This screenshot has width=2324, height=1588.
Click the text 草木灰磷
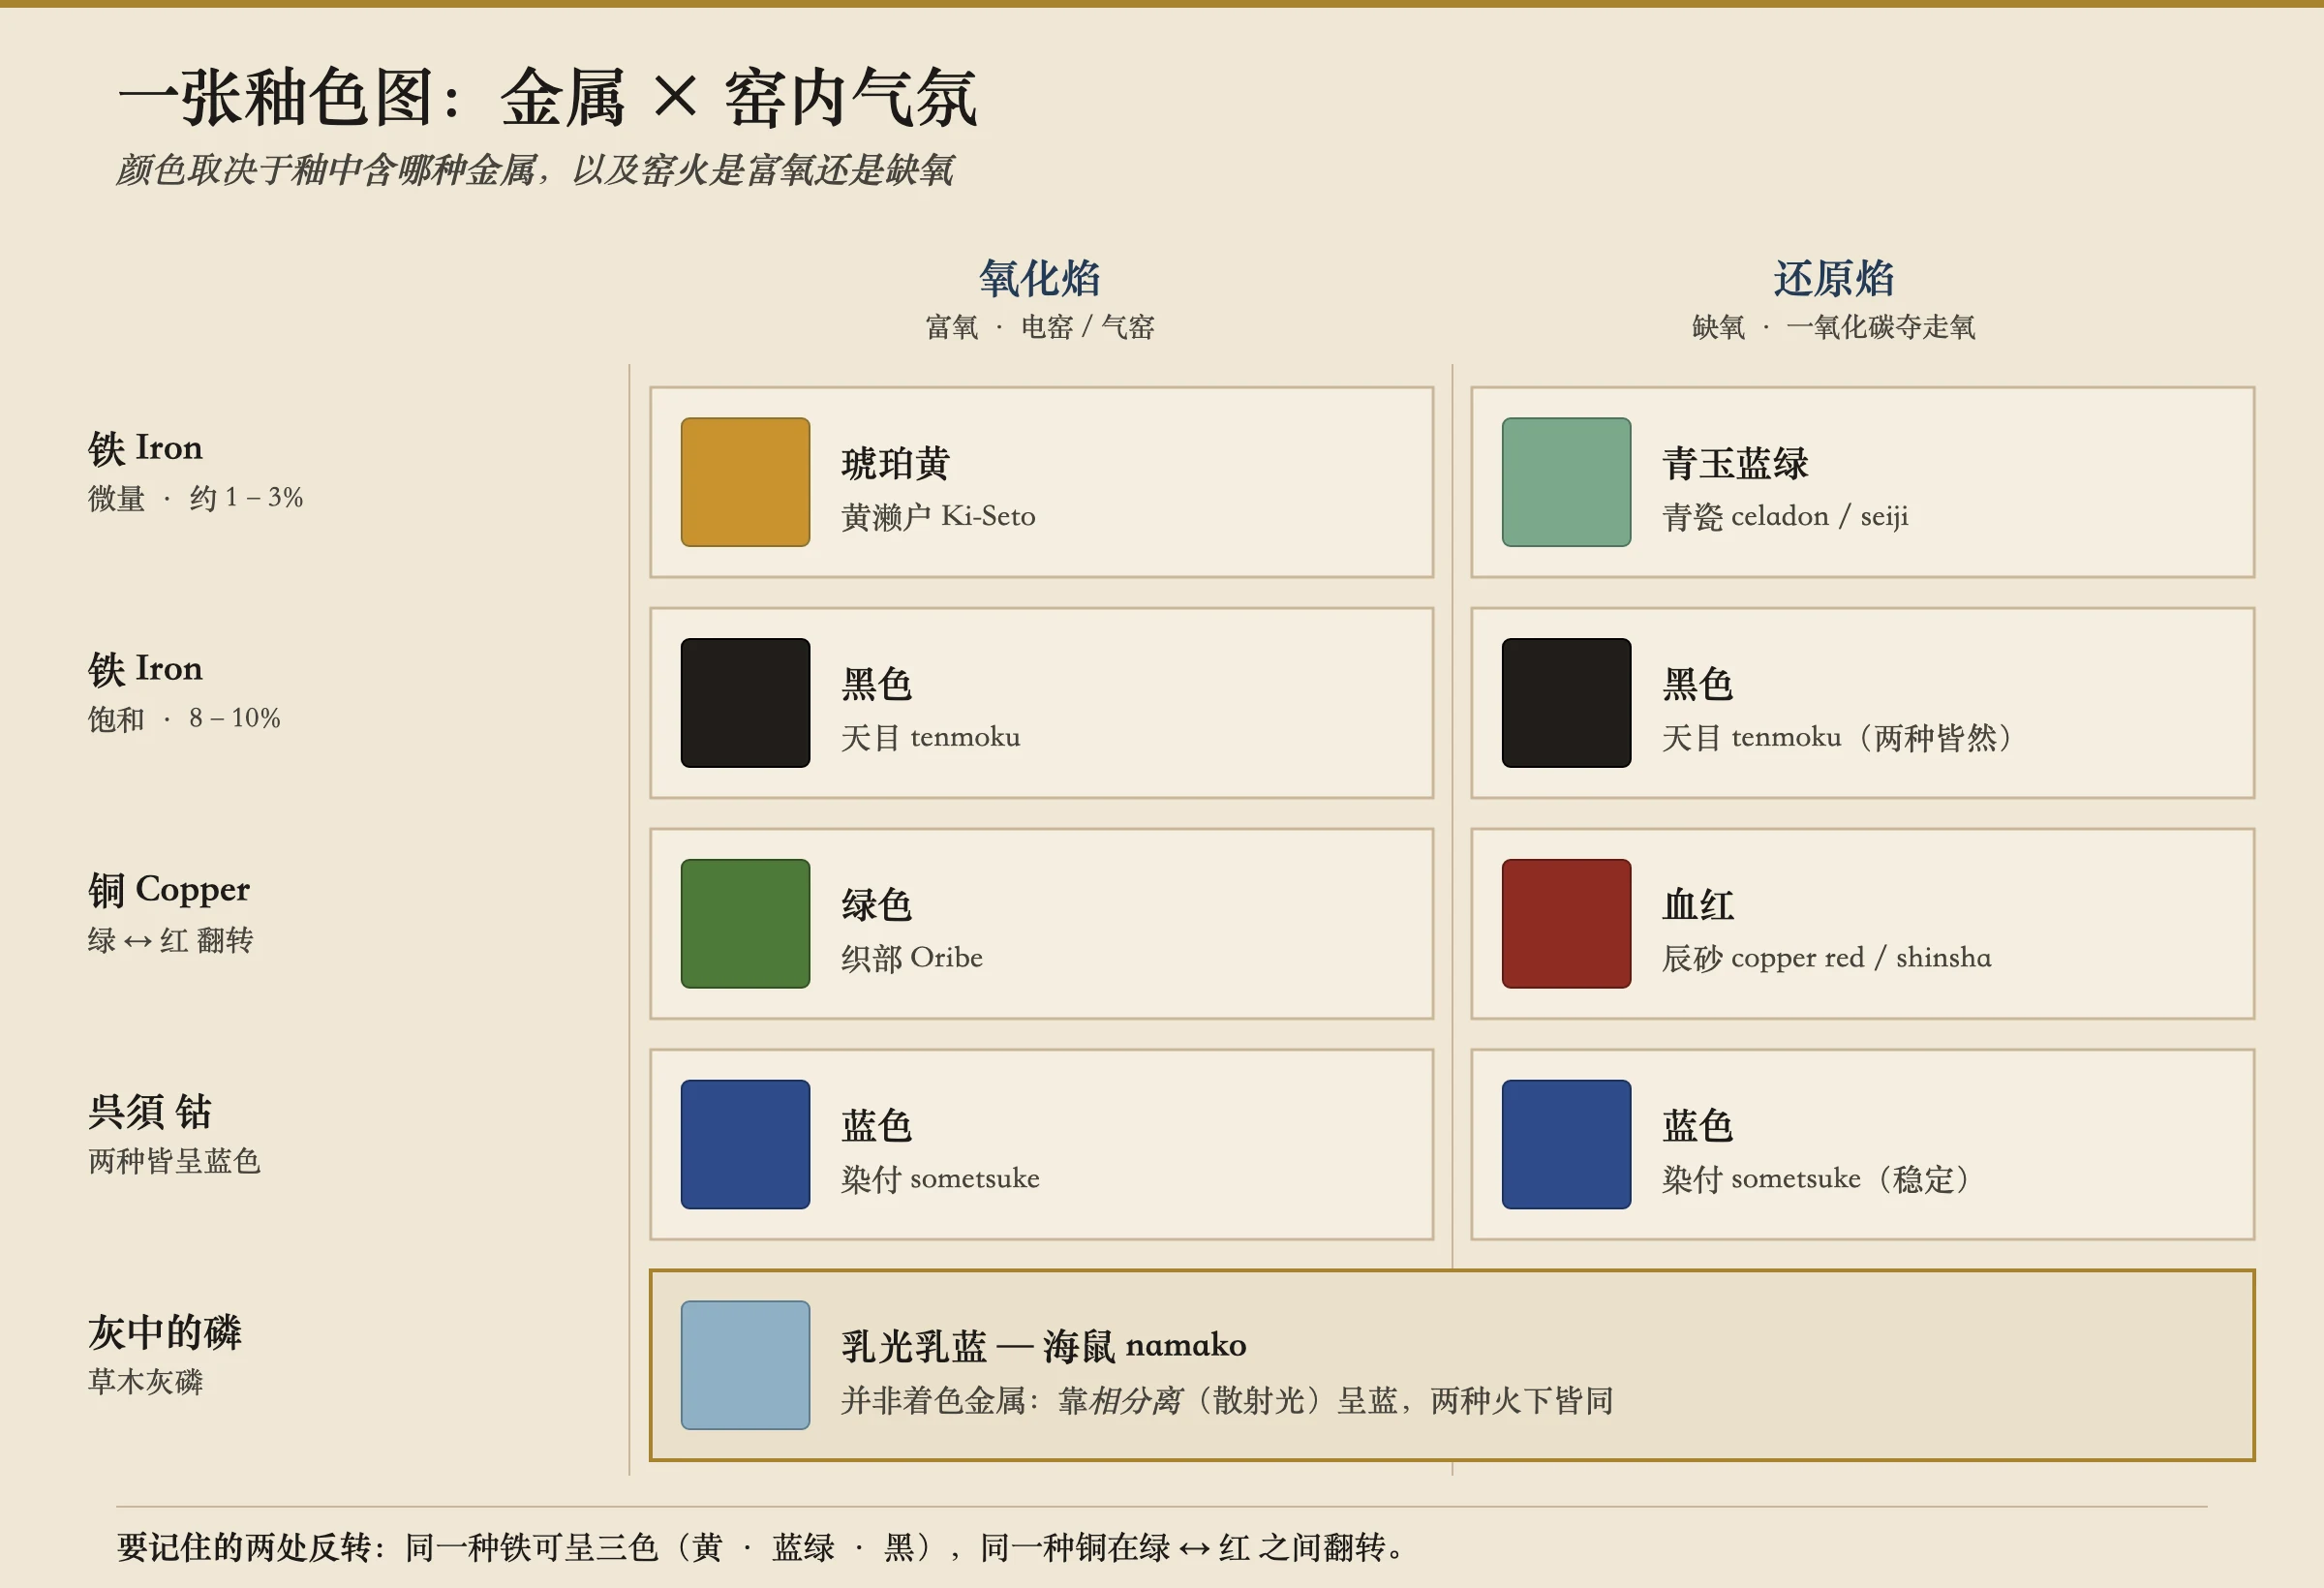145,1382
